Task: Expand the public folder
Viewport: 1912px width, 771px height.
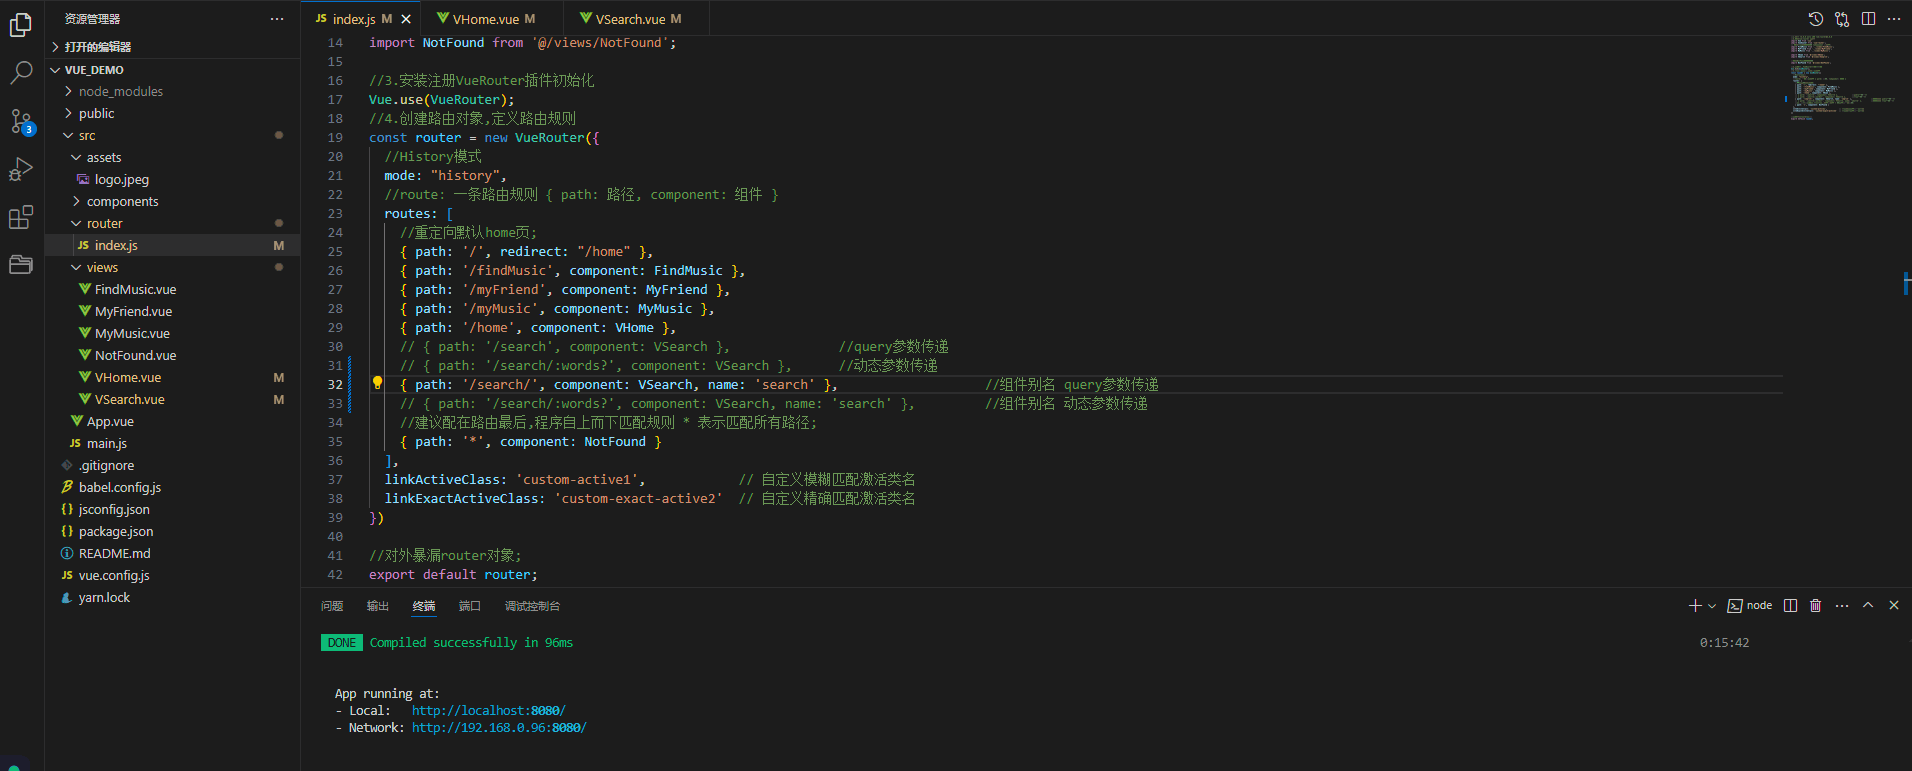Action: pyautogui.click(x=173, y=114)
